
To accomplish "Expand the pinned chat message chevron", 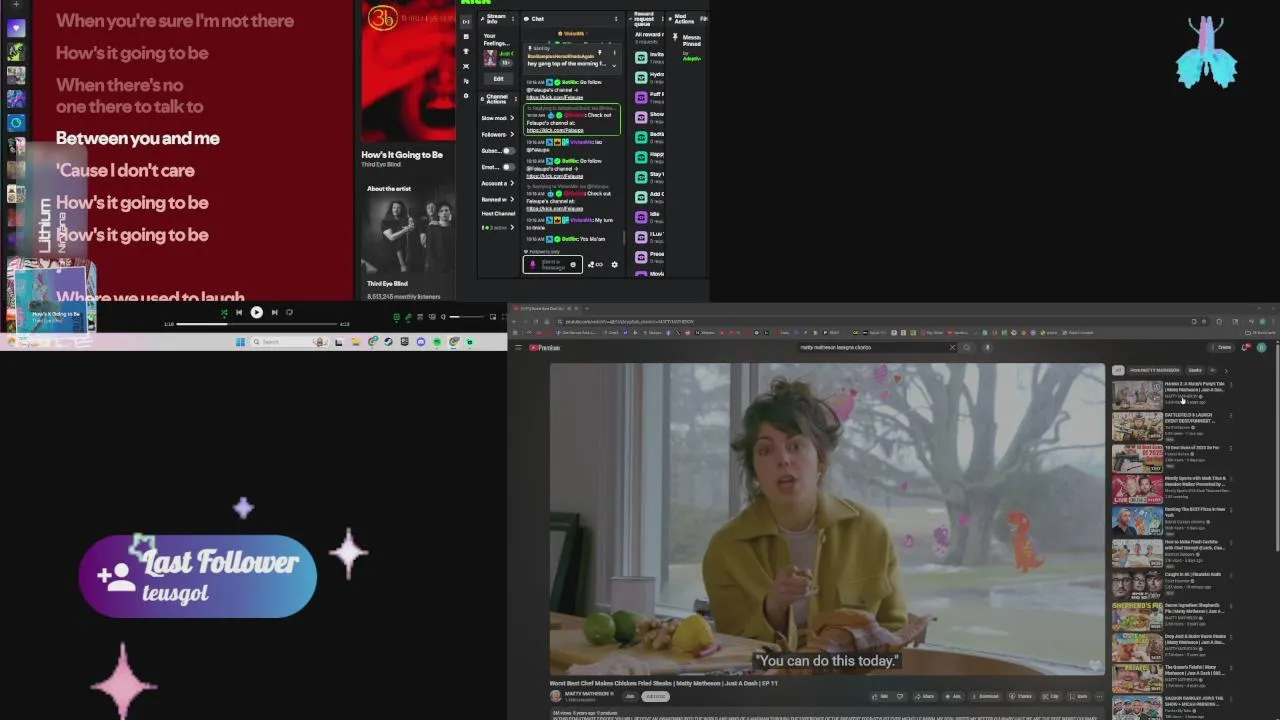I will [x=613, y=66].
